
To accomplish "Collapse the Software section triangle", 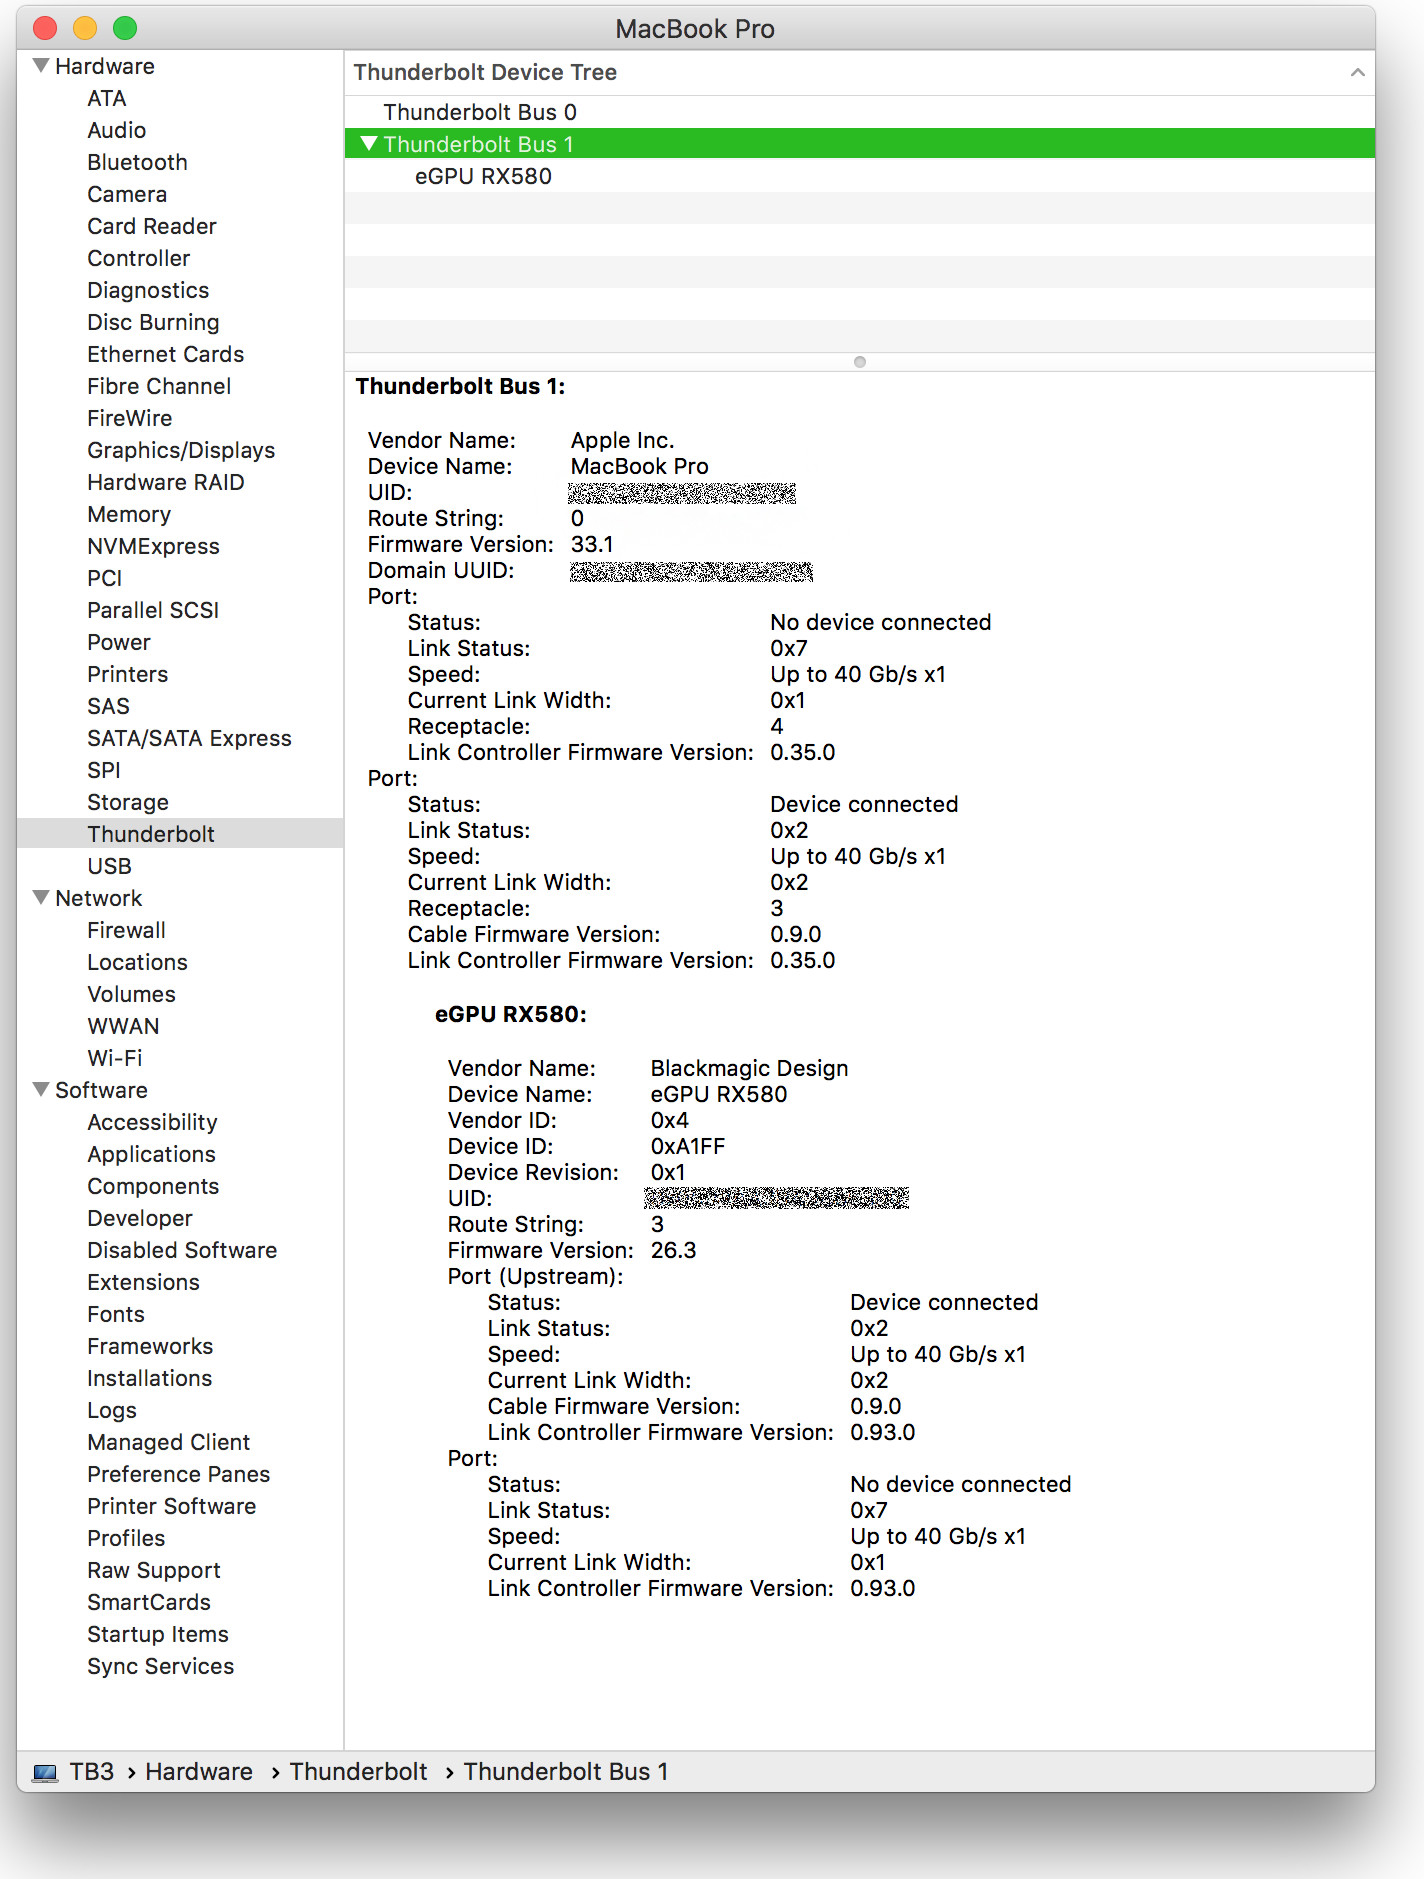I will 41,1090.
